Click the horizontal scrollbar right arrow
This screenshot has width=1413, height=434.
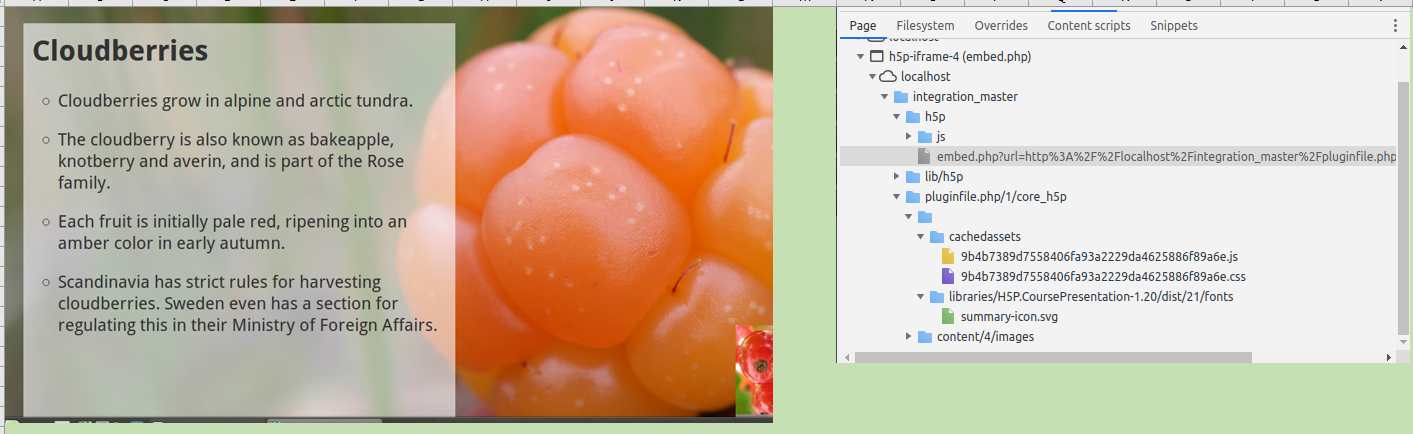point(1389,357)
